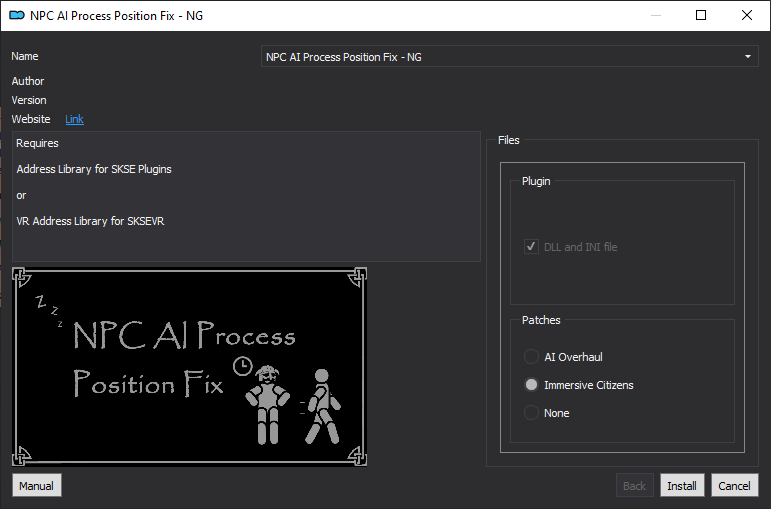Click the 'Requires' description line

tap(37, 143)
